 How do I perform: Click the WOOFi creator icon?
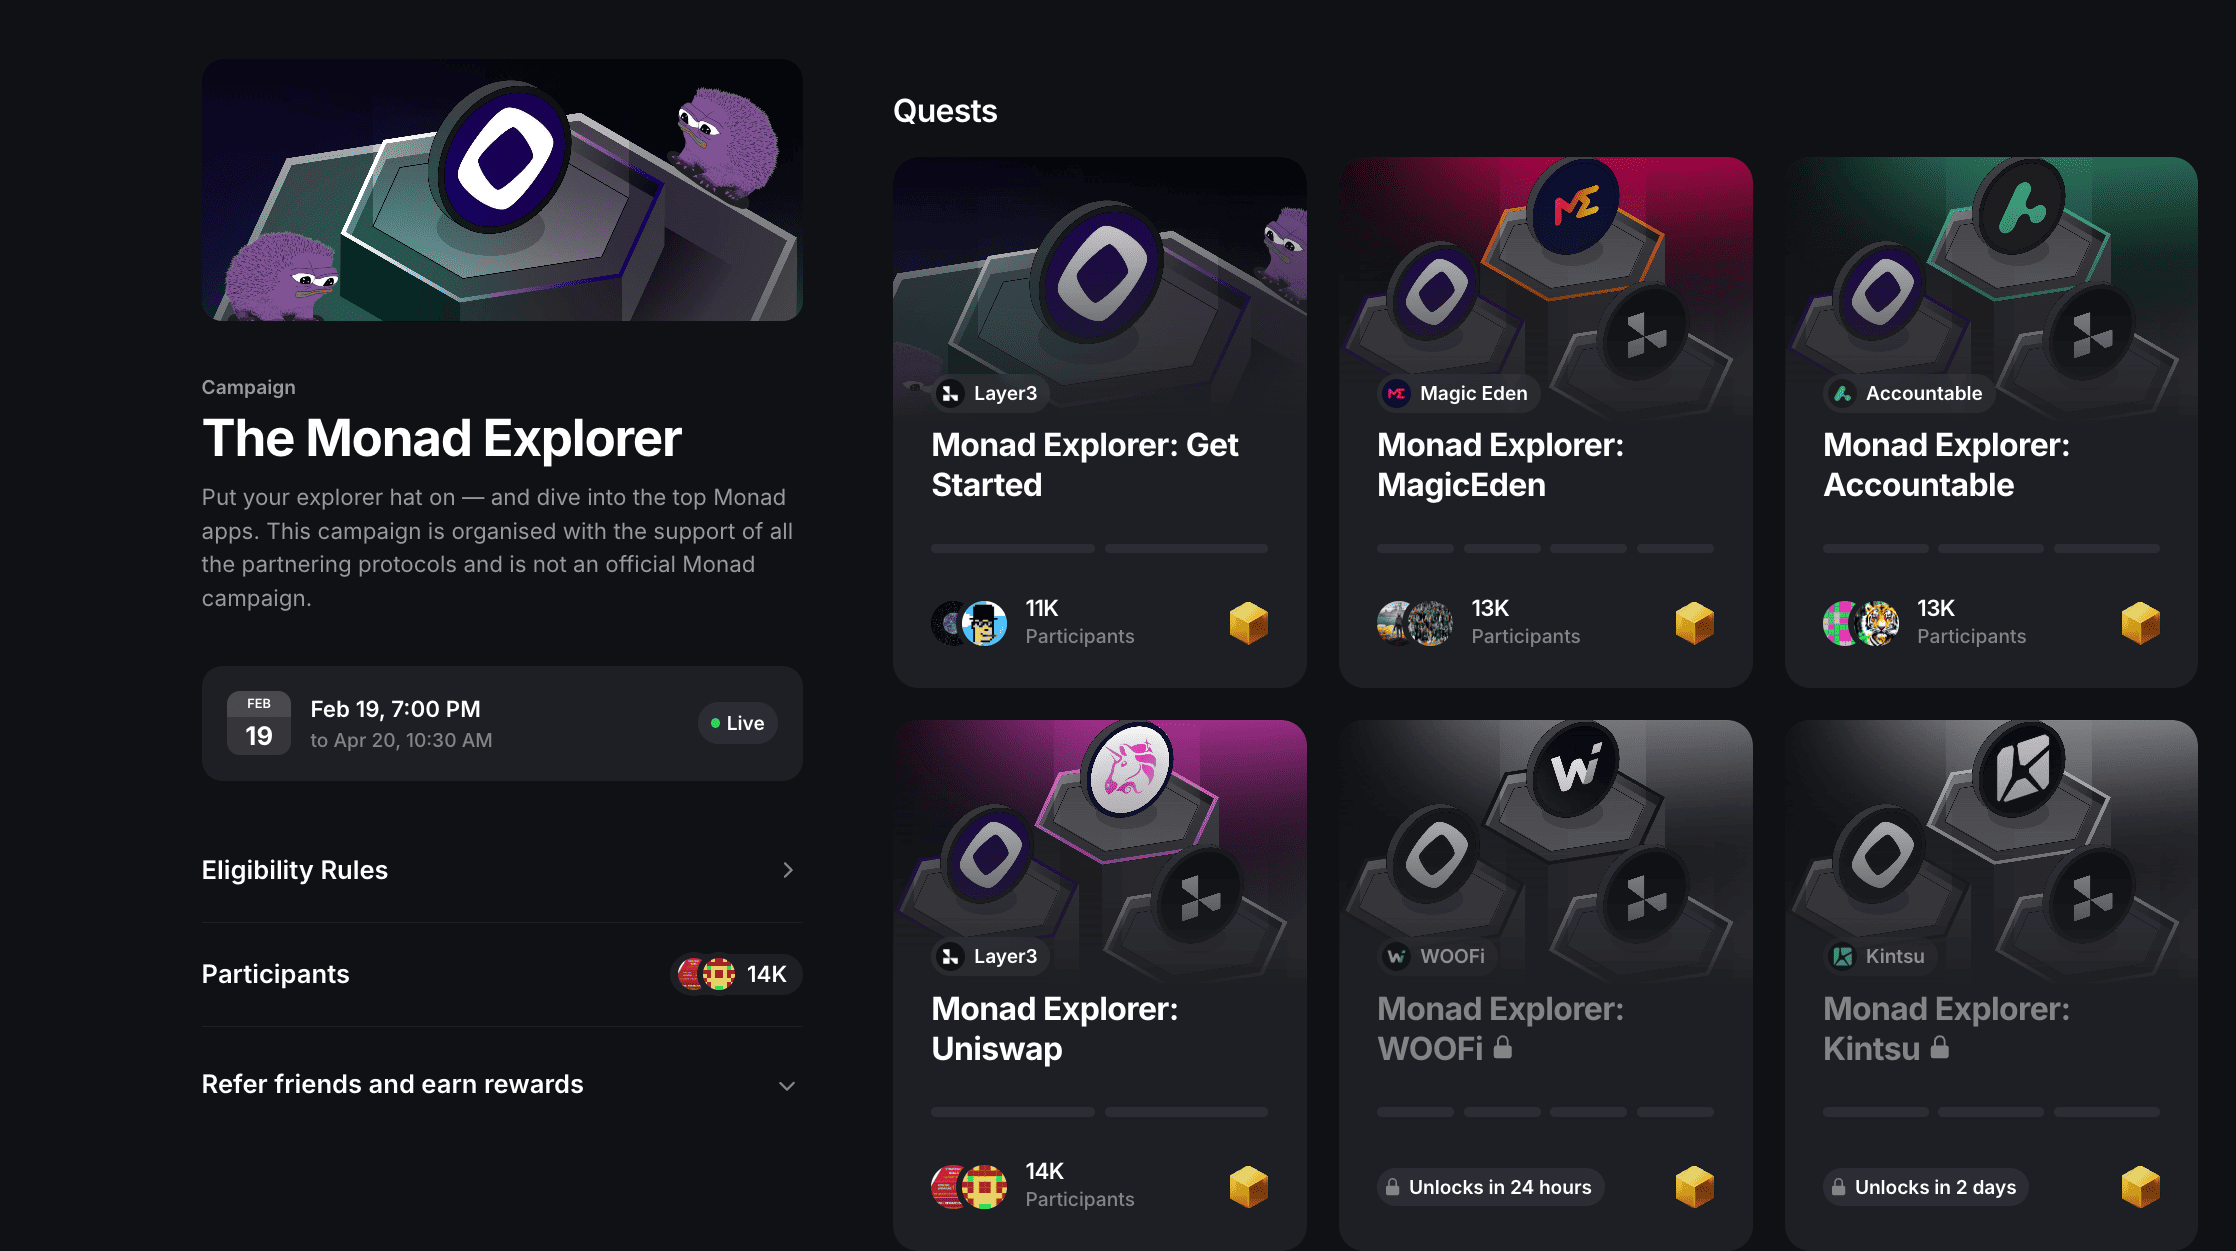point(1396,957)
